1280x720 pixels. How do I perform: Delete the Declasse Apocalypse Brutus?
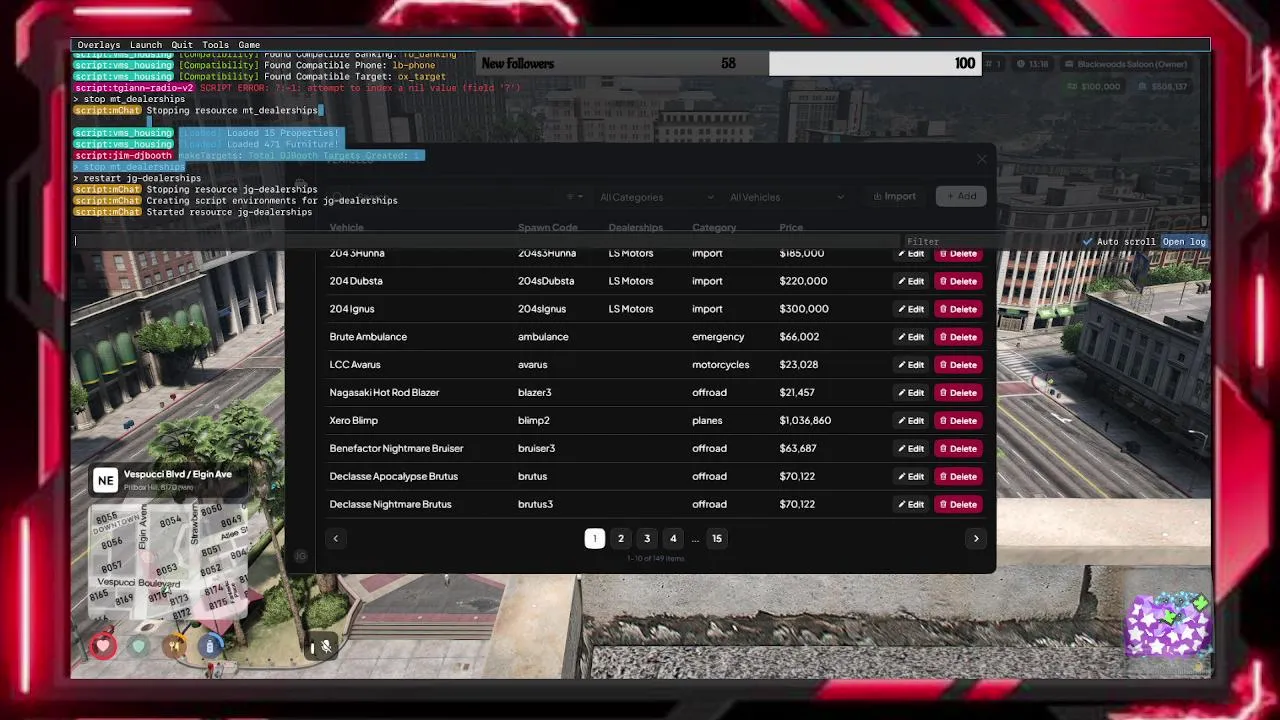pyautogui.click(x=958, y=477)
